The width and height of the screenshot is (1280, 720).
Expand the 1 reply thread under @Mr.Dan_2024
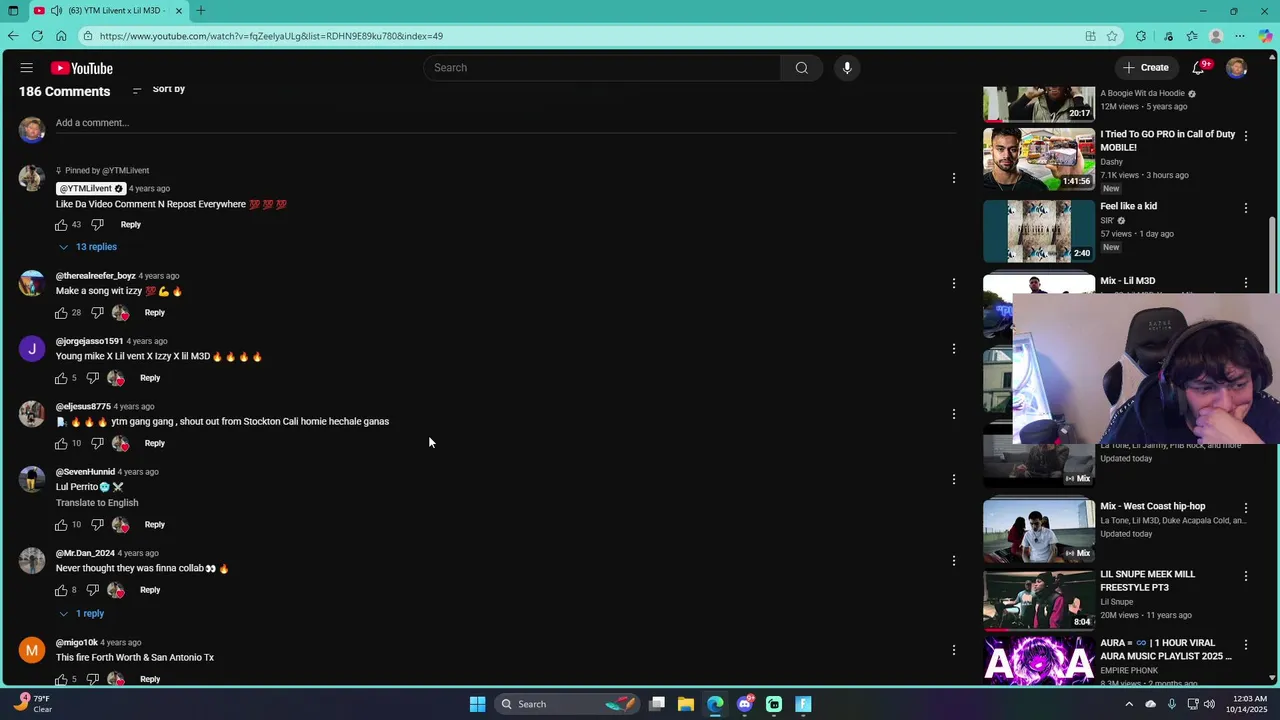point(81,614)
